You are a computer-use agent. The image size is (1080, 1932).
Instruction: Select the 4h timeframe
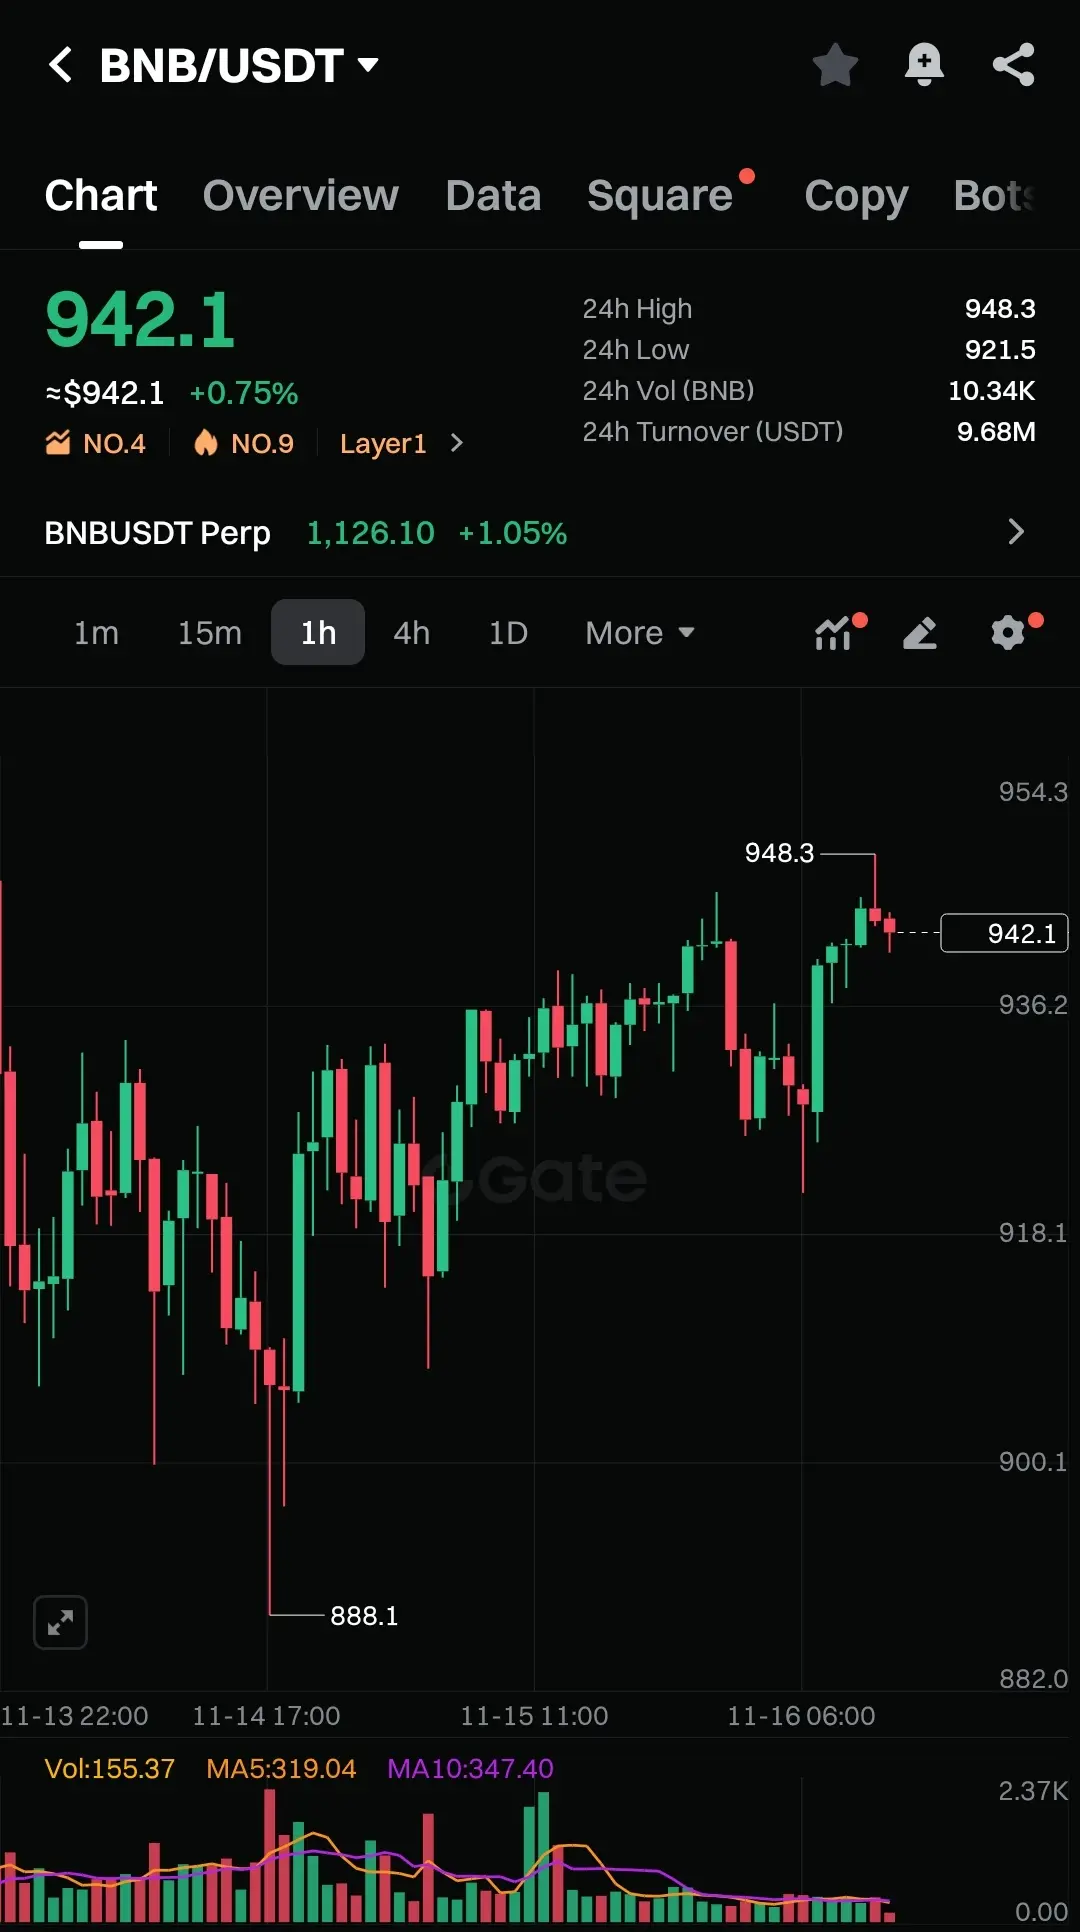[411, 633]
